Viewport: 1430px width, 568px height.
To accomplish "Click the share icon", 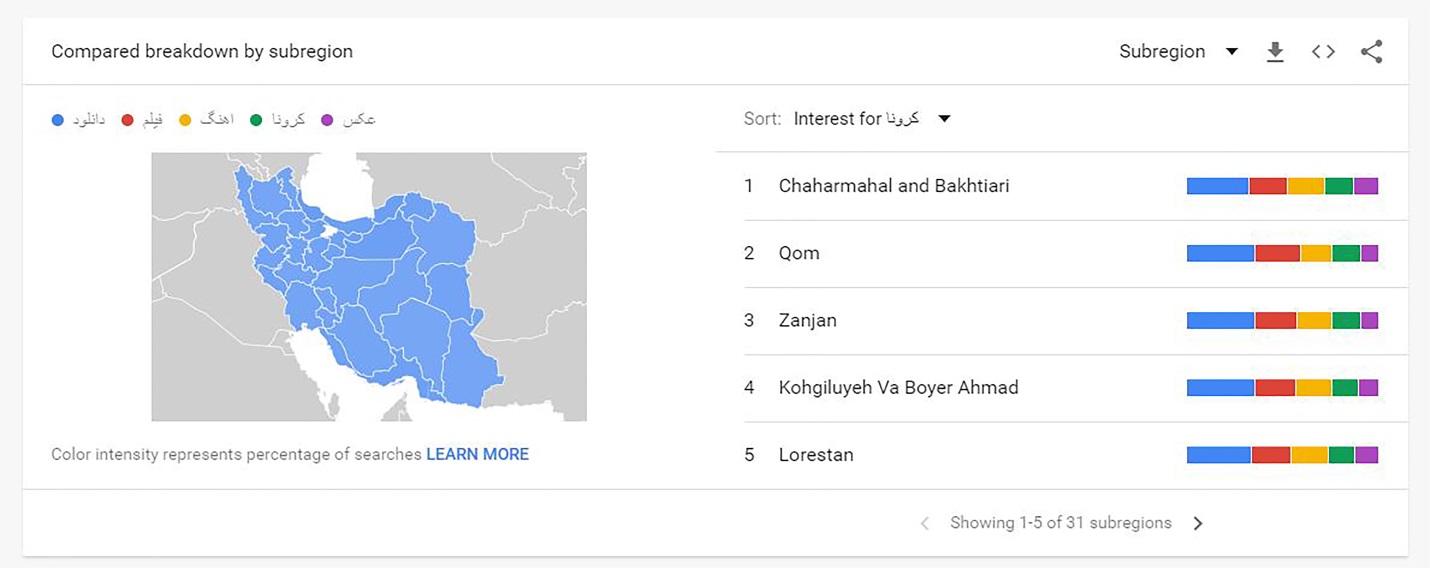I will tap(1371, 52).
